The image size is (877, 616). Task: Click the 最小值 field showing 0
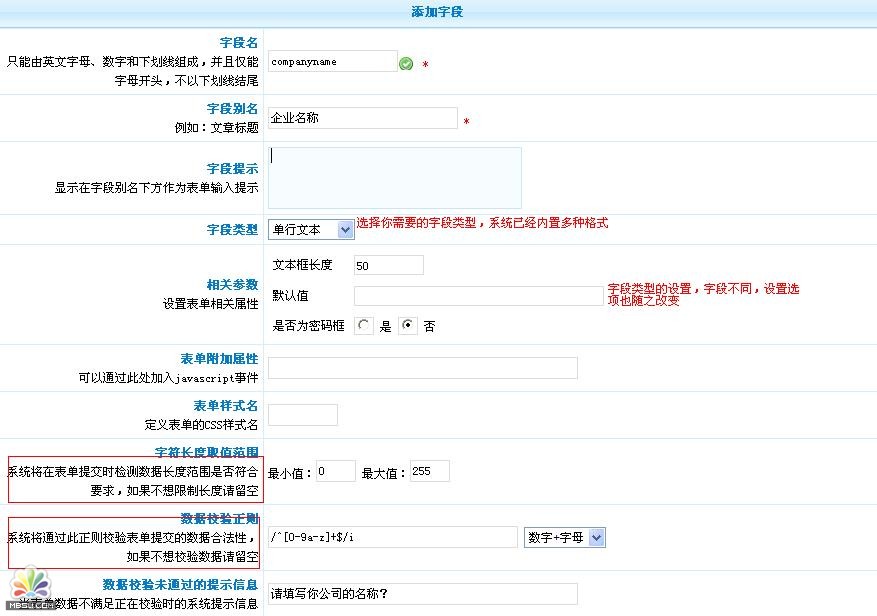click(335, 472)
